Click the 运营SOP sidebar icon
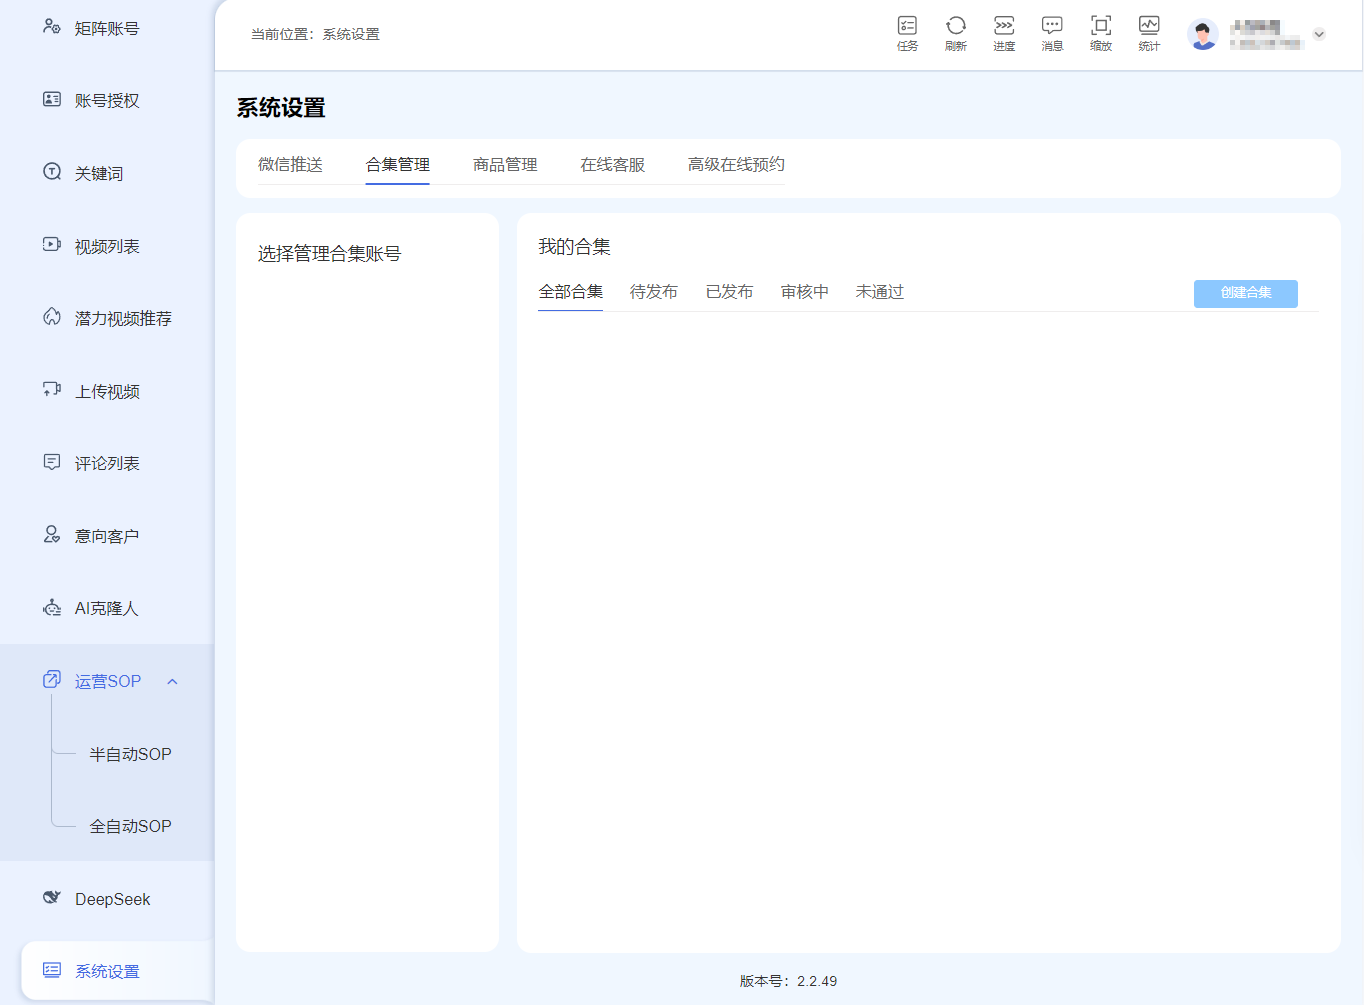1364x1005 pixels. coord(52,680)
